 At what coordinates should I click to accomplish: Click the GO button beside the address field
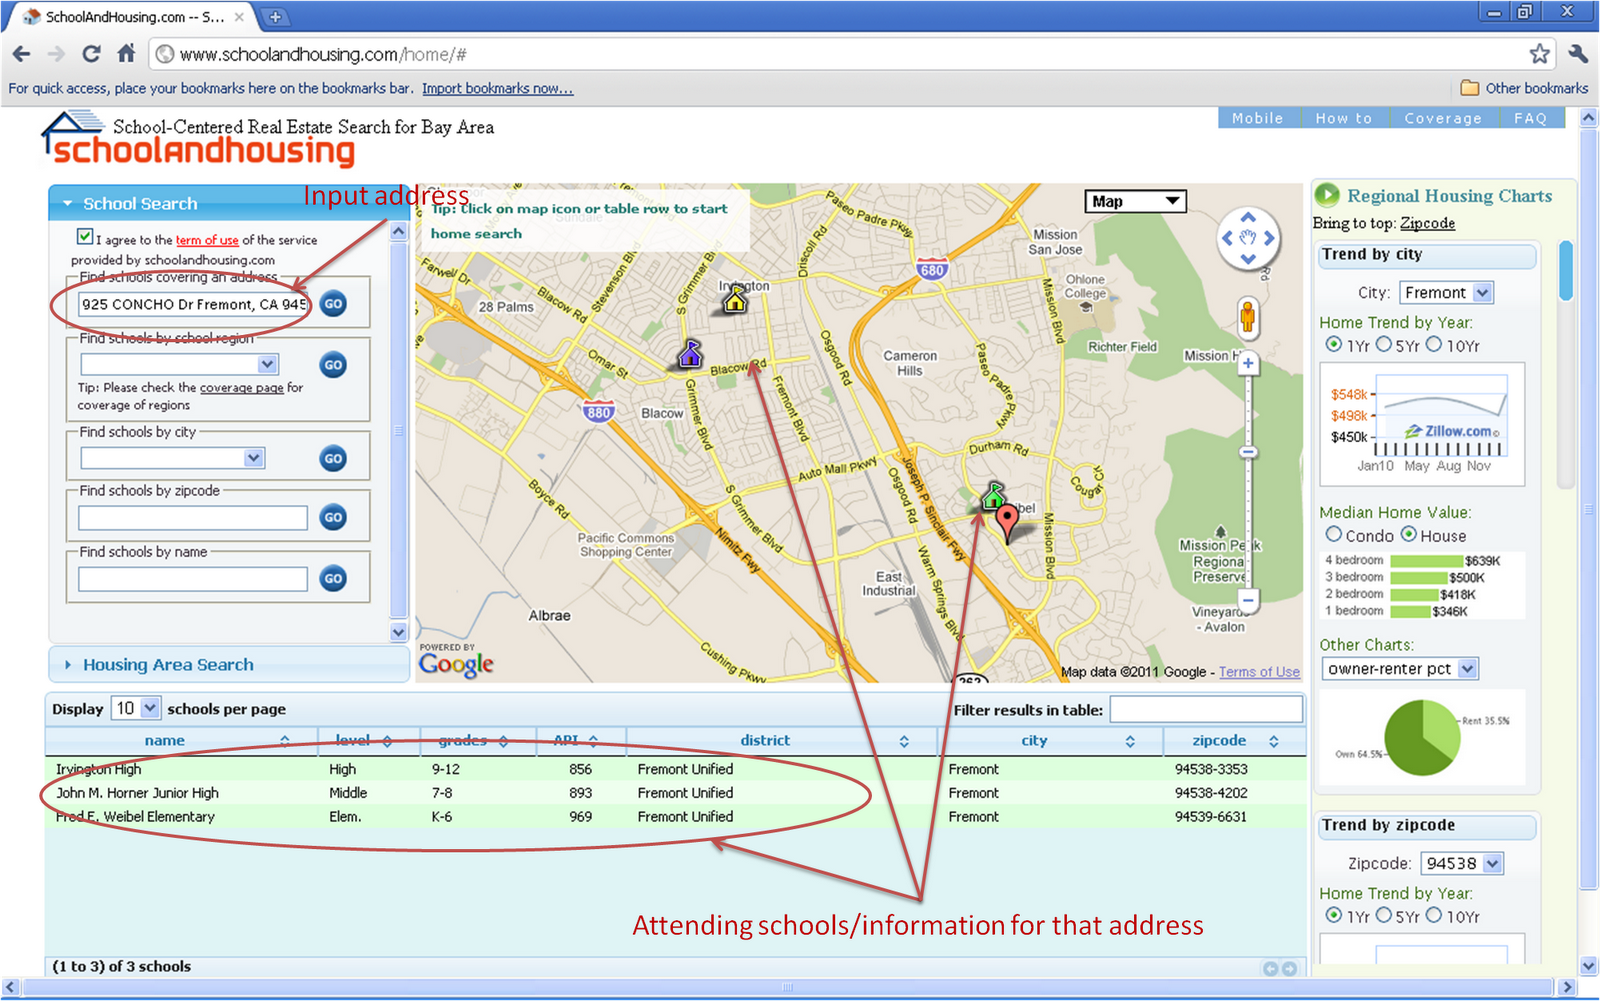pos(334,303)
